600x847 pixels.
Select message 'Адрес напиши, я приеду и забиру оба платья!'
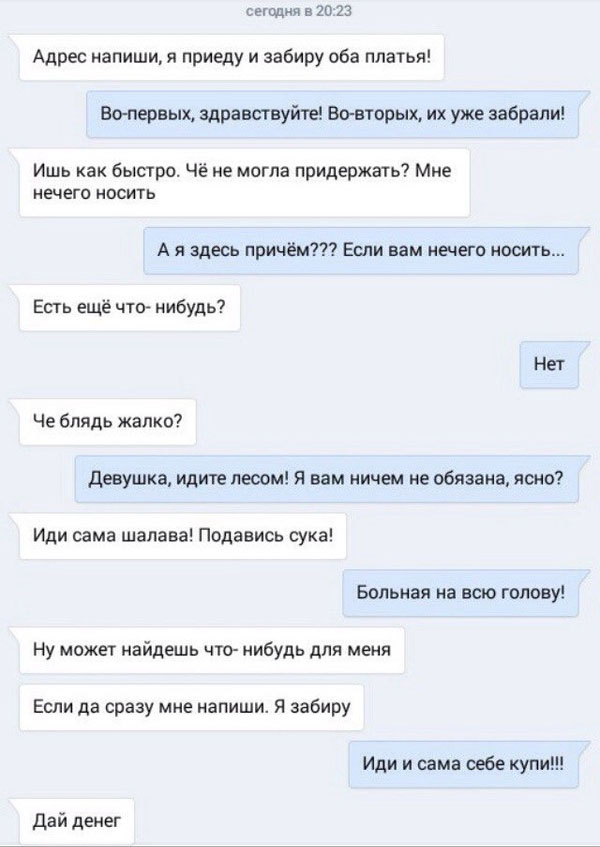232,57
